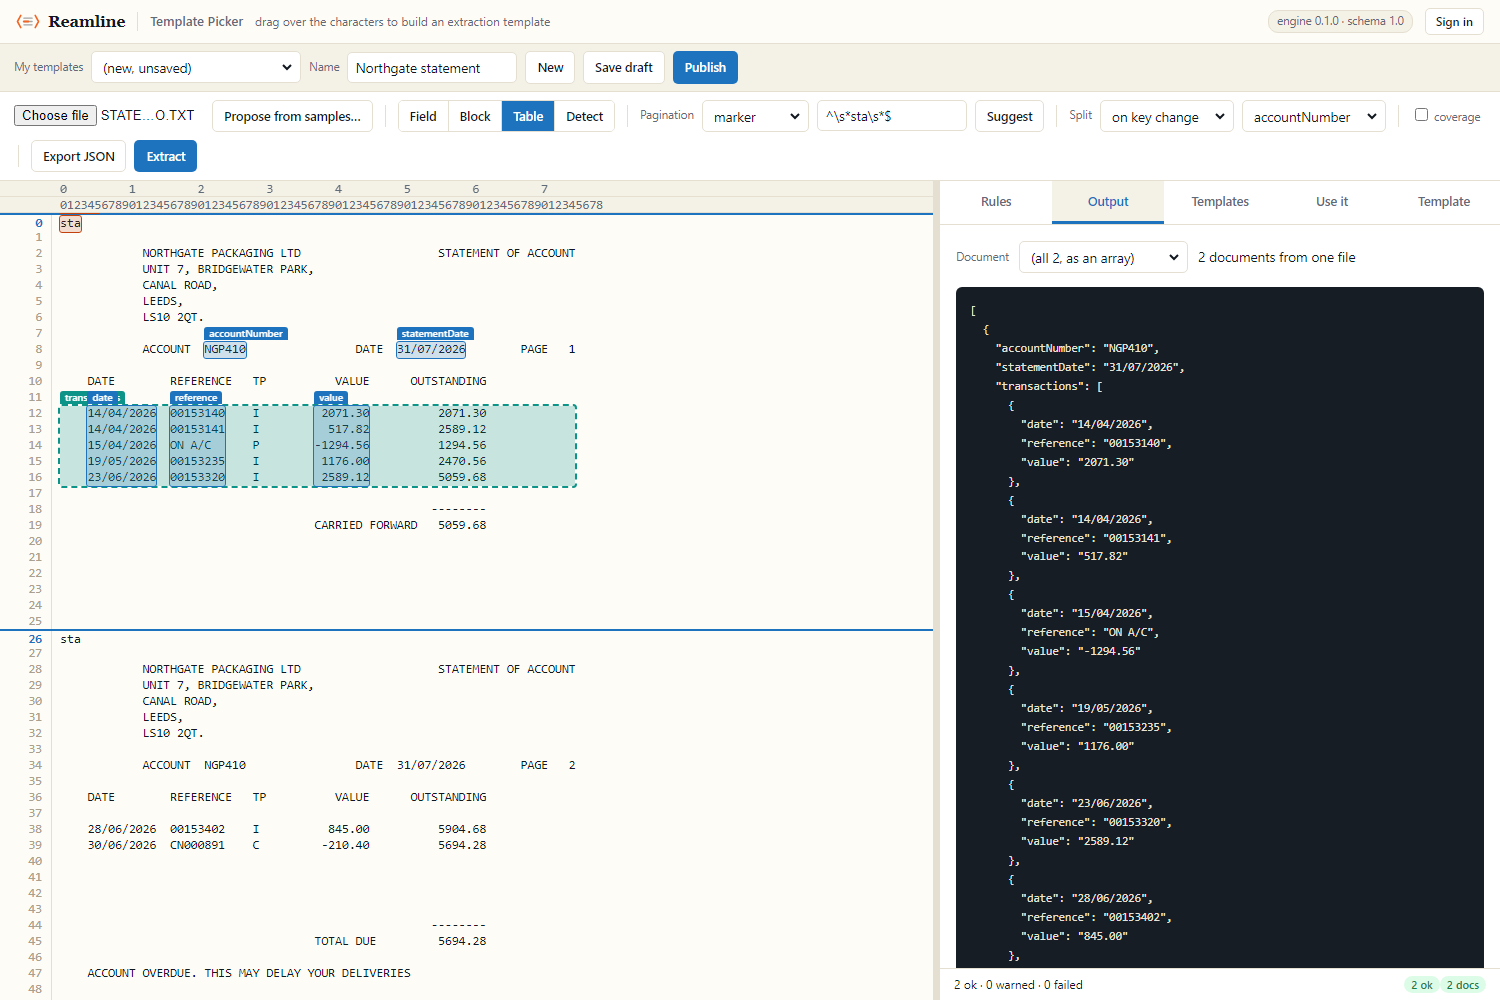Click the ACCOUNT OVERDUE notice line
This screenshot has width=1500, height=1000.
(x=249, y=973)
